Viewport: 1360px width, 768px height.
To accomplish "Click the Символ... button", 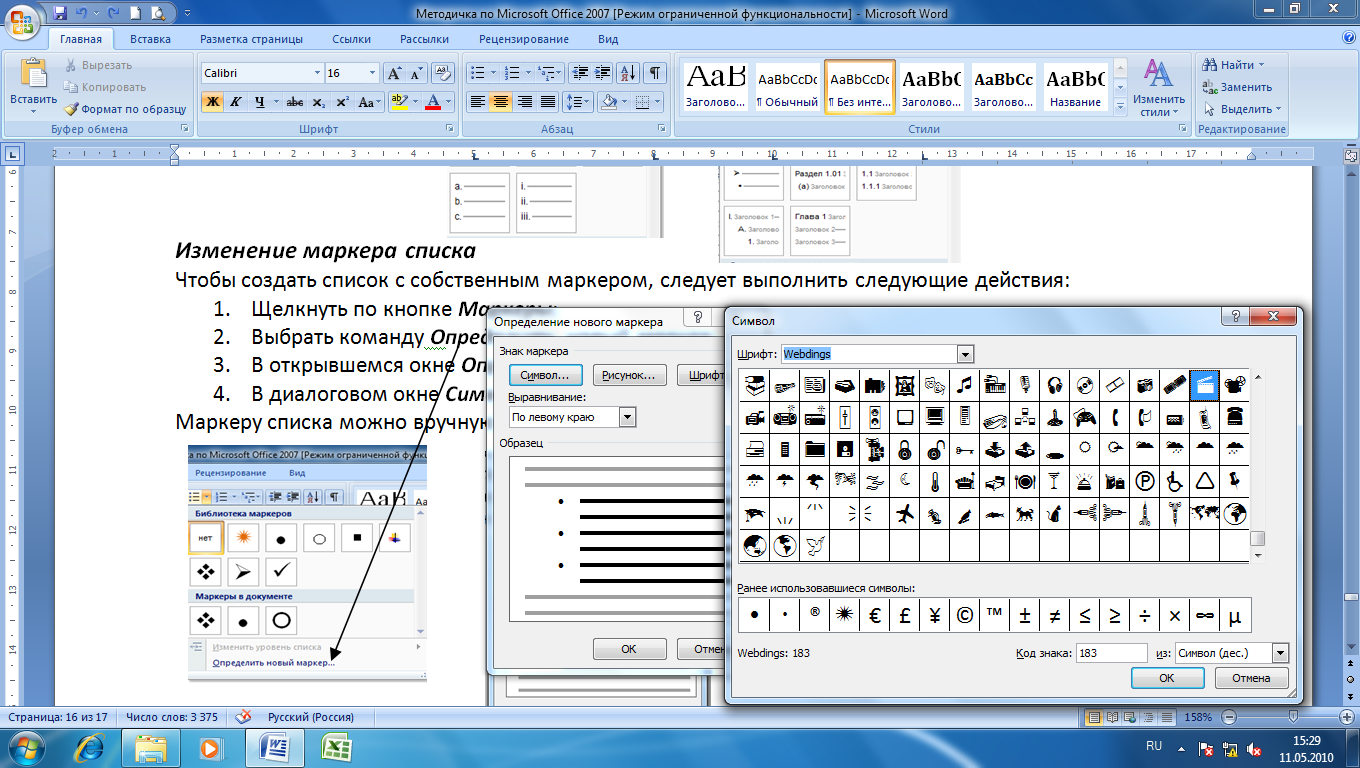I will click(x=544, y=375).
